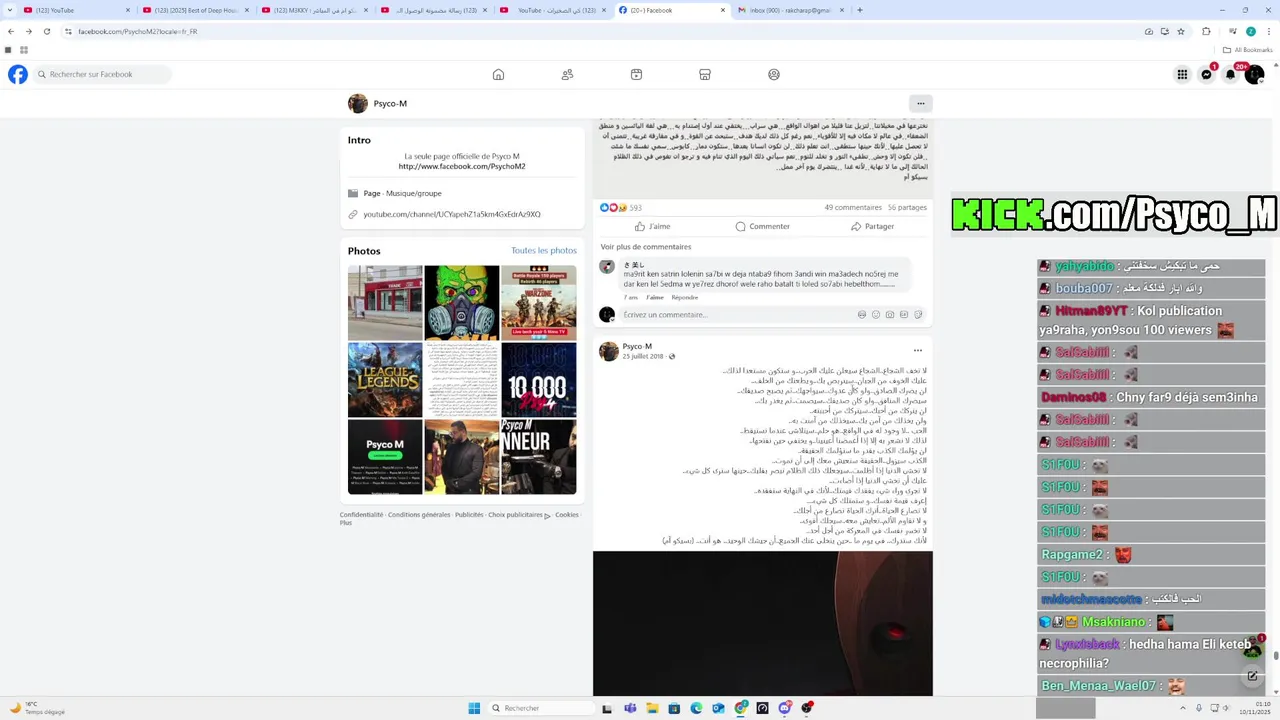Viewport: 1280px width, 720px height.
Task: Click the browser address bar URL
Action: coord(137,31)
